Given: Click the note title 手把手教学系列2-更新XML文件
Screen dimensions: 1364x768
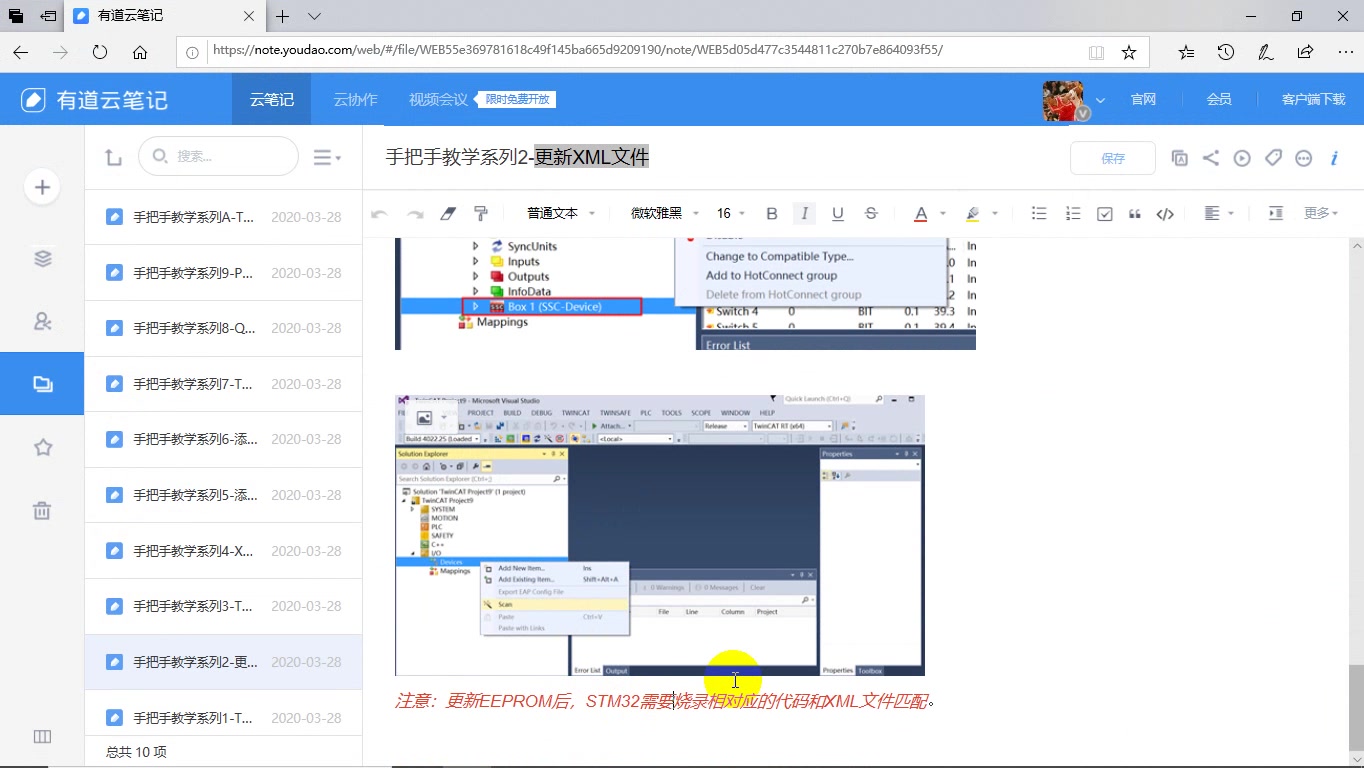Looking at the screenshot, I should click(518, 156).
